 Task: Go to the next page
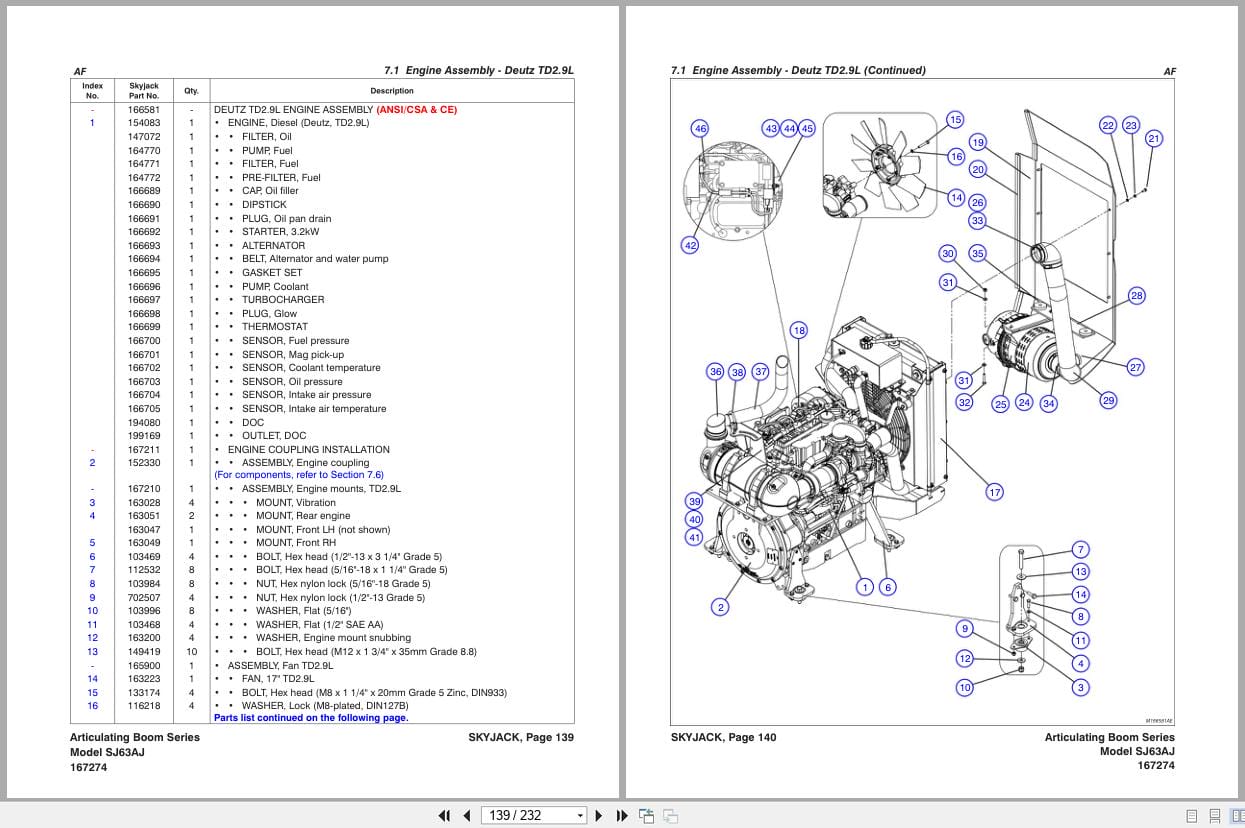pyautogui.click(x=598, y=816)
